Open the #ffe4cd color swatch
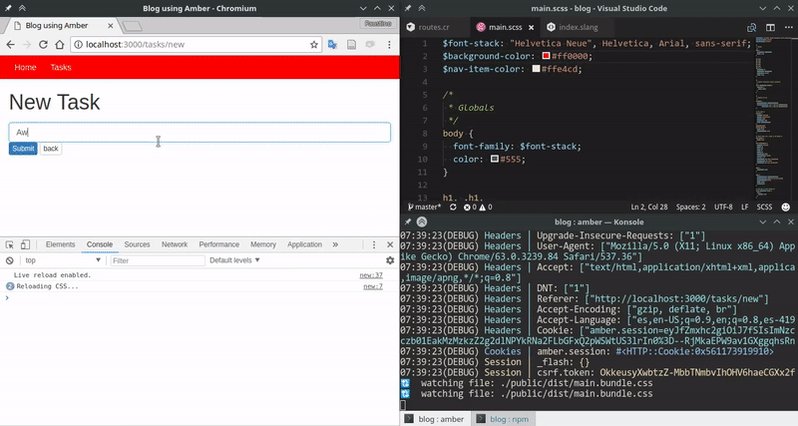Viewport: 798px width, 426px height. 536,69
